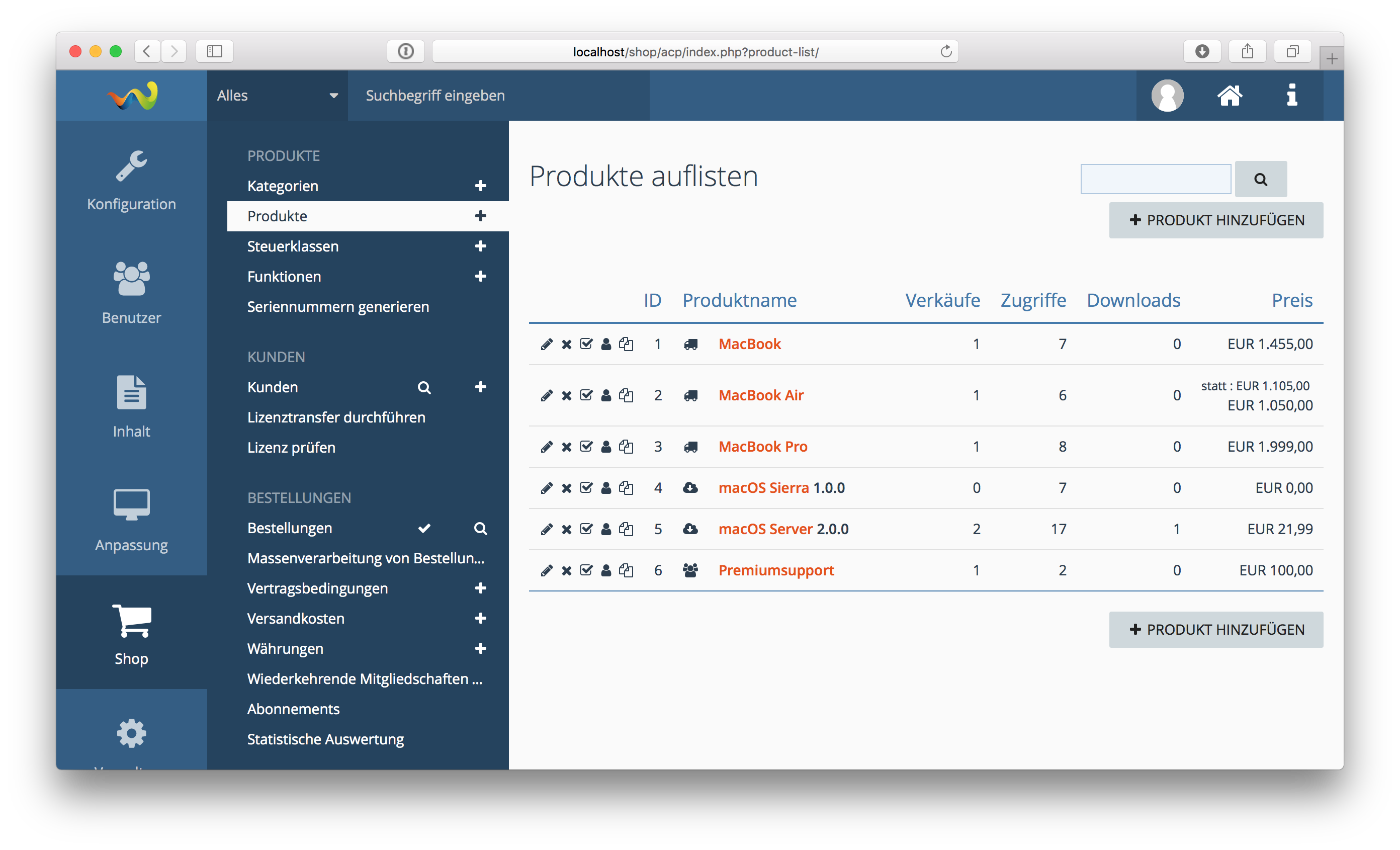
Task: Click the user icon in MacBook Pro row
Action: click(606, 447)
